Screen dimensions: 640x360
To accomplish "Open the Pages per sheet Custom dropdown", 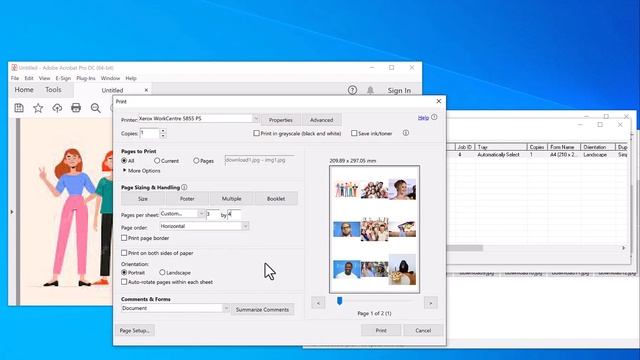I will [x=201, y=213].
